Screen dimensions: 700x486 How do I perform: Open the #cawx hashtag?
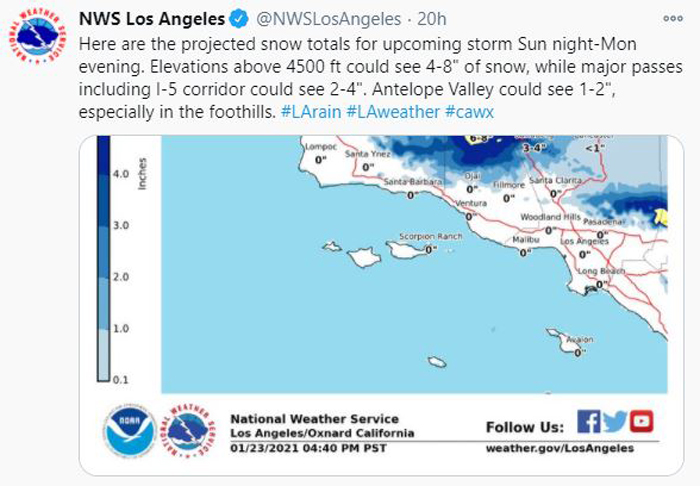click(469, 112)
